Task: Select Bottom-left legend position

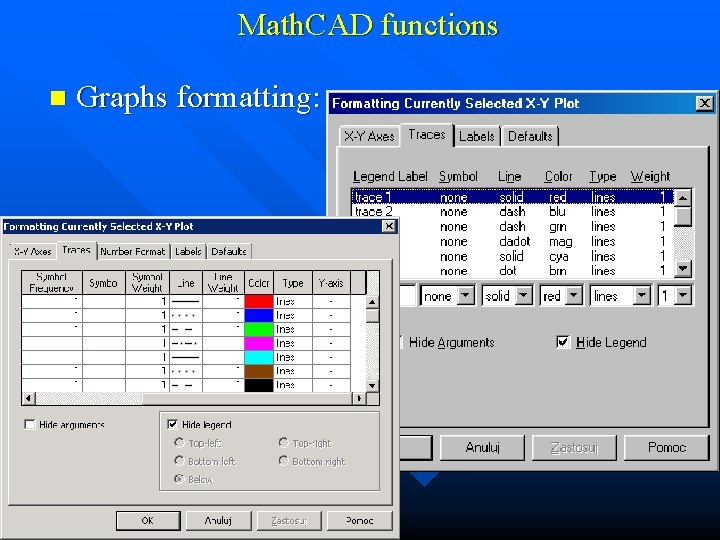Action: 179,461
